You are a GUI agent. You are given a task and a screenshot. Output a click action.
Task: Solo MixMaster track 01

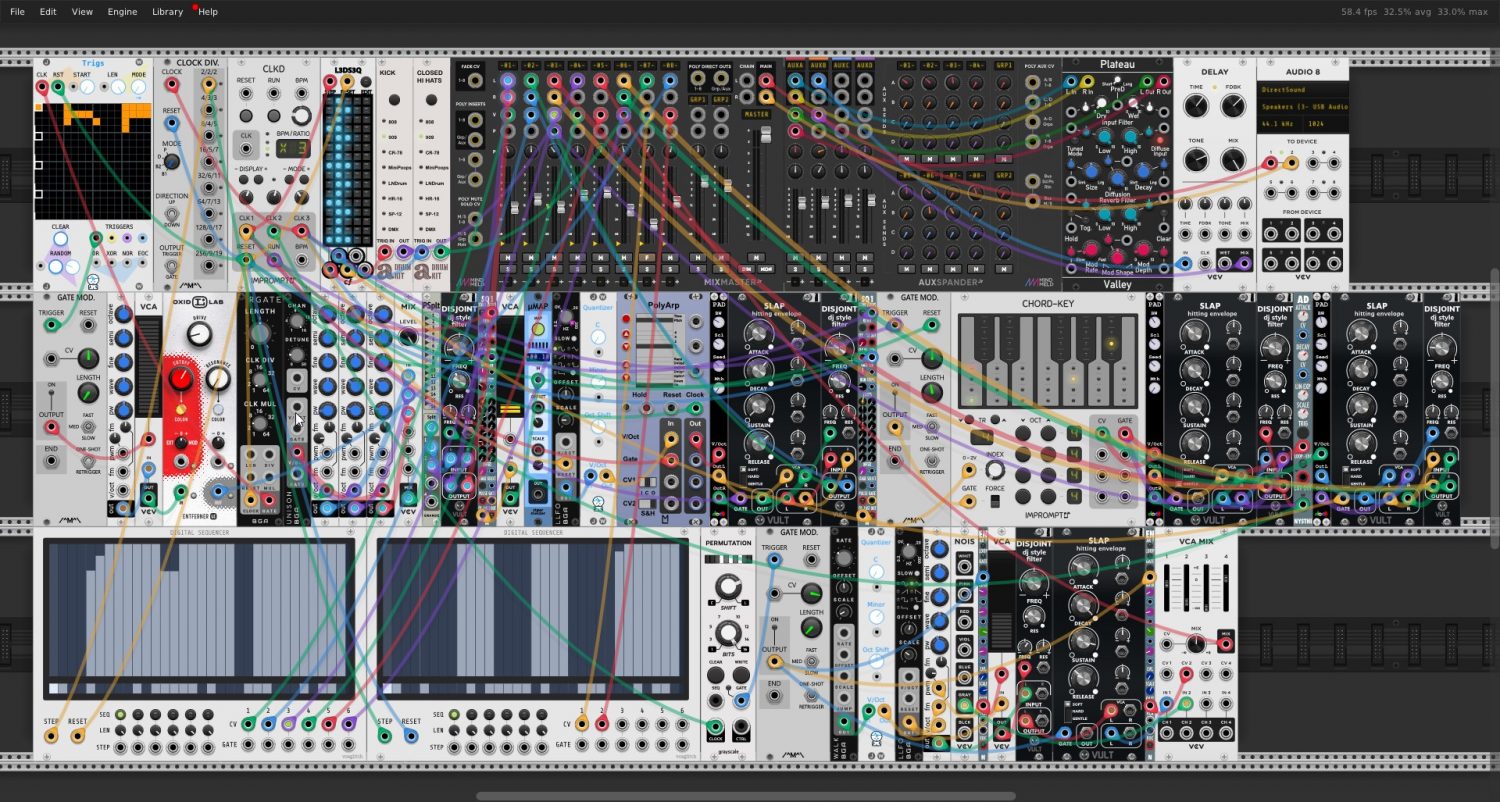[x=507, y=270]
